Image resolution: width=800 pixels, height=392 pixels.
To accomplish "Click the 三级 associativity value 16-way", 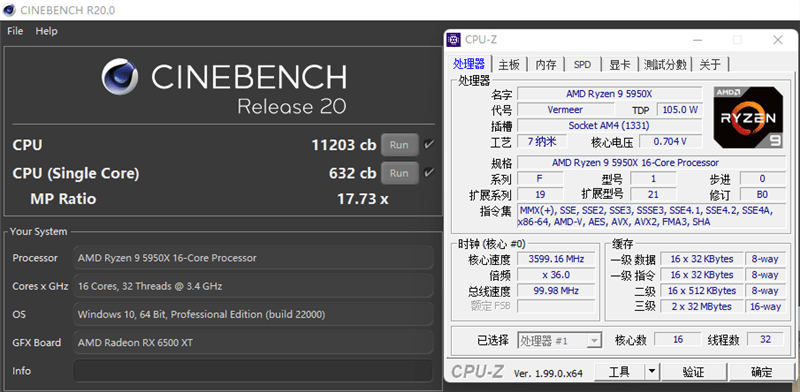I will [765, 306].
